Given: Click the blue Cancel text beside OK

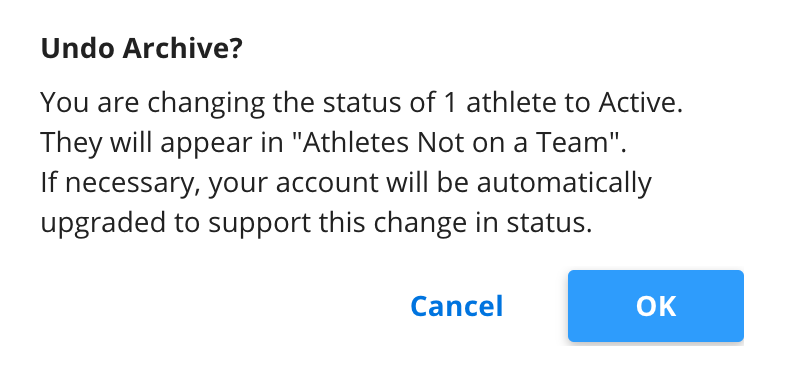Looking at the screenshot, I should point(456,306).
